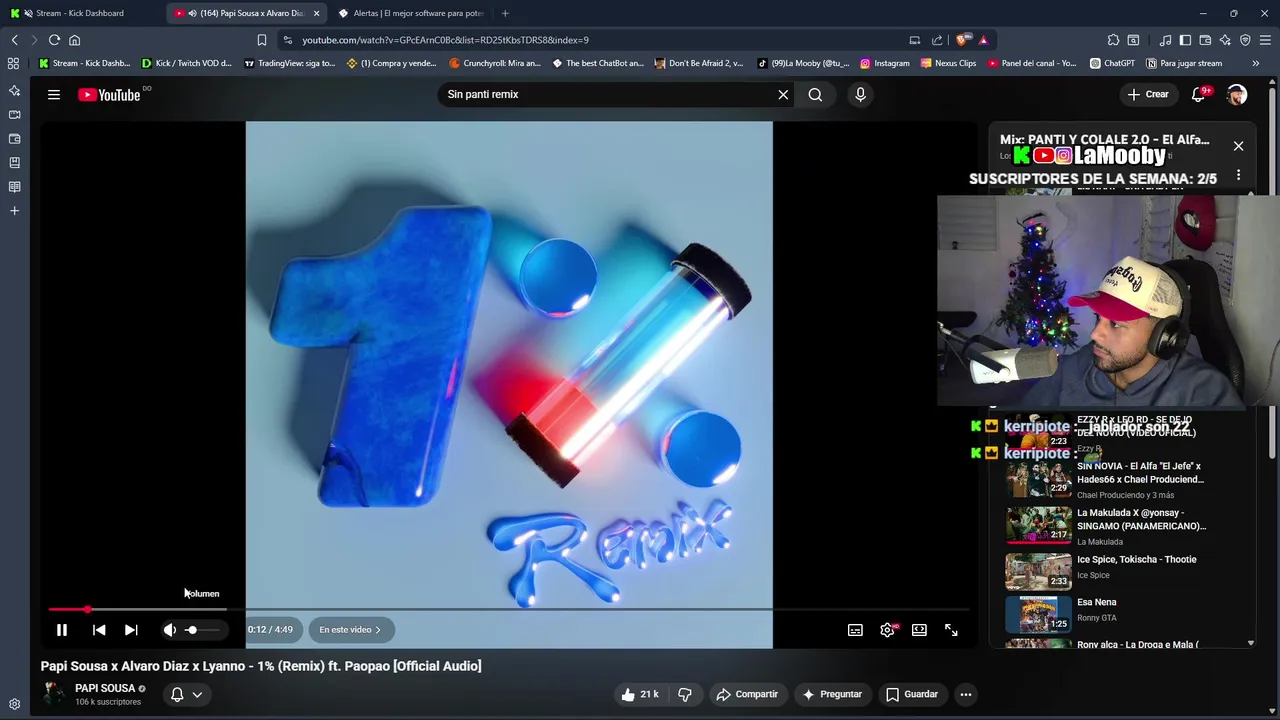
Task: Toggle the subscription notification bell
Action: pyautogui.click(x=177, y=694)
